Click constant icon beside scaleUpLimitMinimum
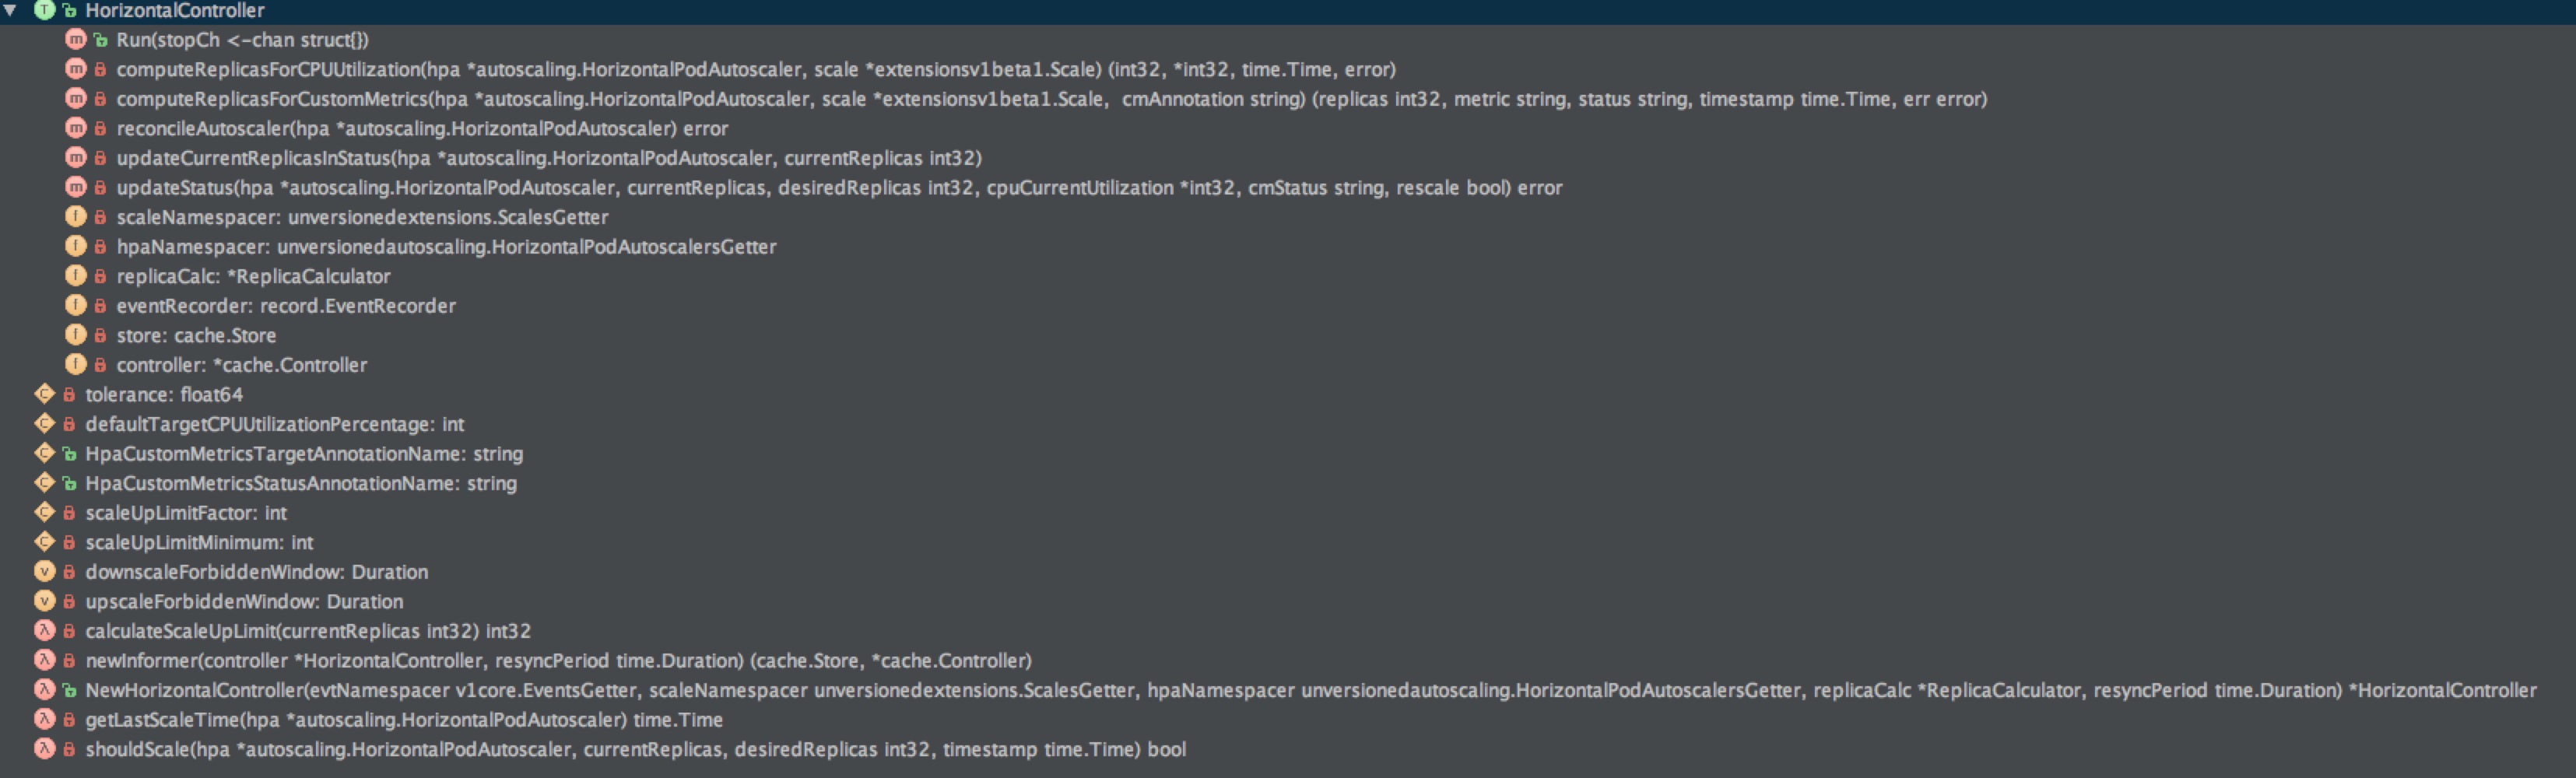Image resolution: width=2576 pixels, height=778 pixels. [x=45, y=541]
